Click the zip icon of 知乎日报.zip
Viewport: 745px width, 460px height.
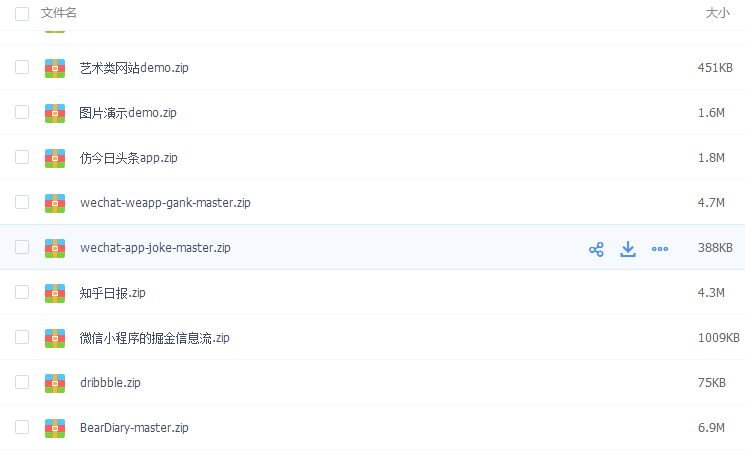55,293
